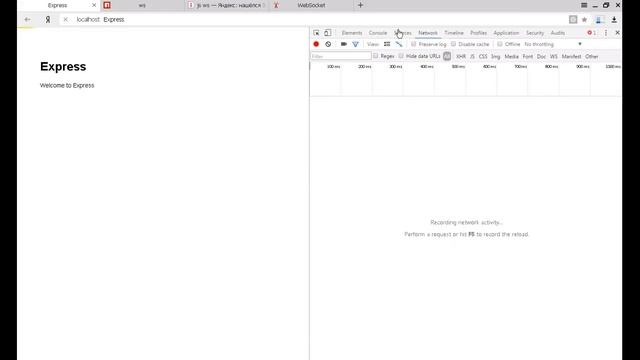Enable the Regex filter checkbox
Screen dimensions: 640x360
pos(376,56)
